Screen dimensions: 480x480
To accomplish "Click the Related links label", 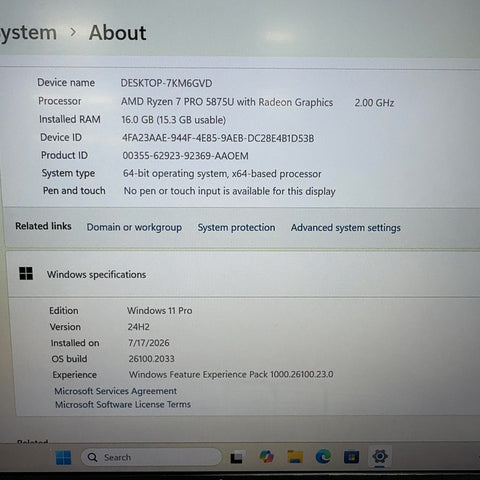I will (x=43, y=226).
